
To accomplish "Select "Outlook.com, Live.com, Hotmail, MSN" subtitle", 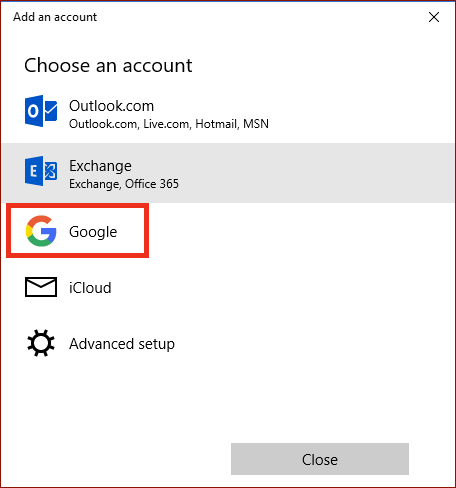I will 169,124.
